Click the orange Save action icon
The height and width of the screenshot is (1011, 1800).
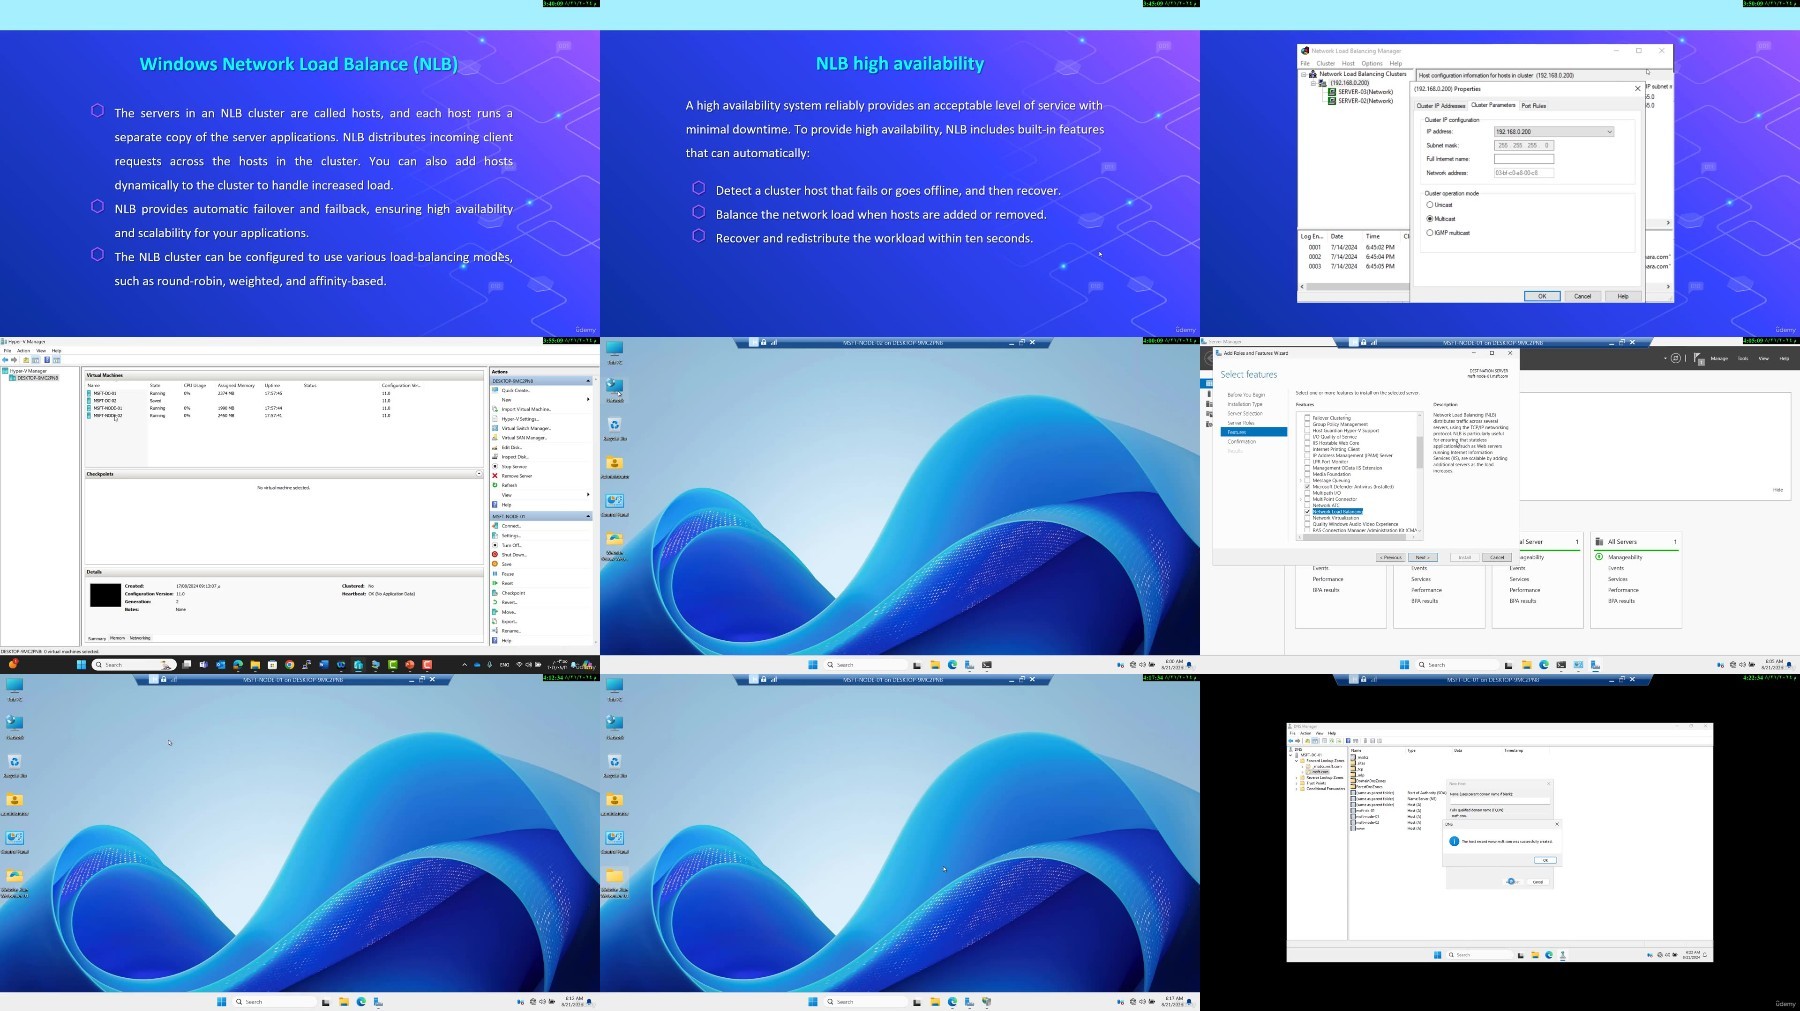(495, 564)
